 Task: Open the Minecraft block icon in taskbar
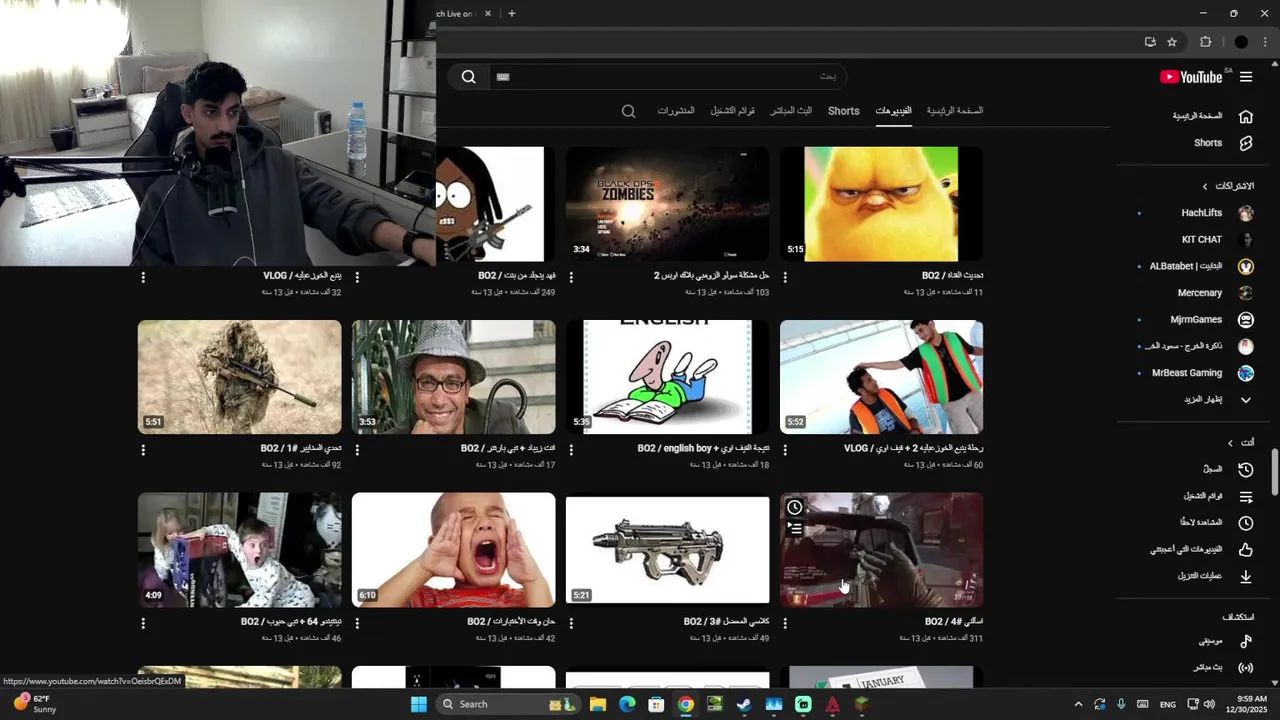tap(862, 704)
